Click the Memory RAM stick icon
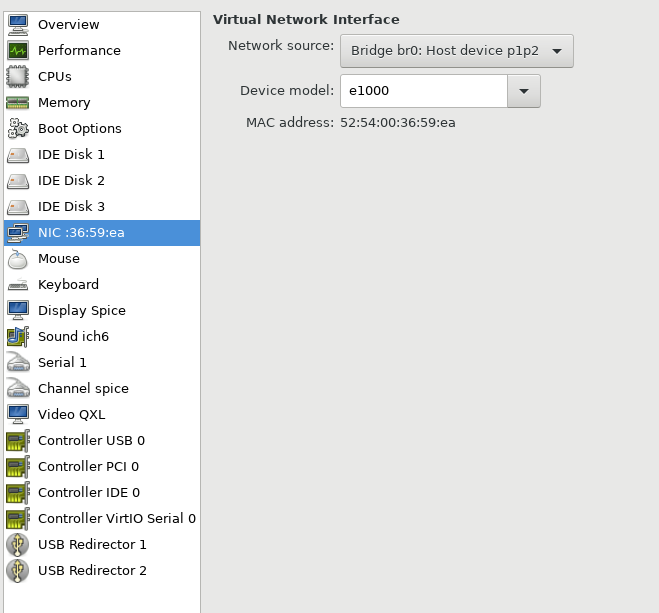This screenshot has height=613, width=659. [x=18, y=103]
